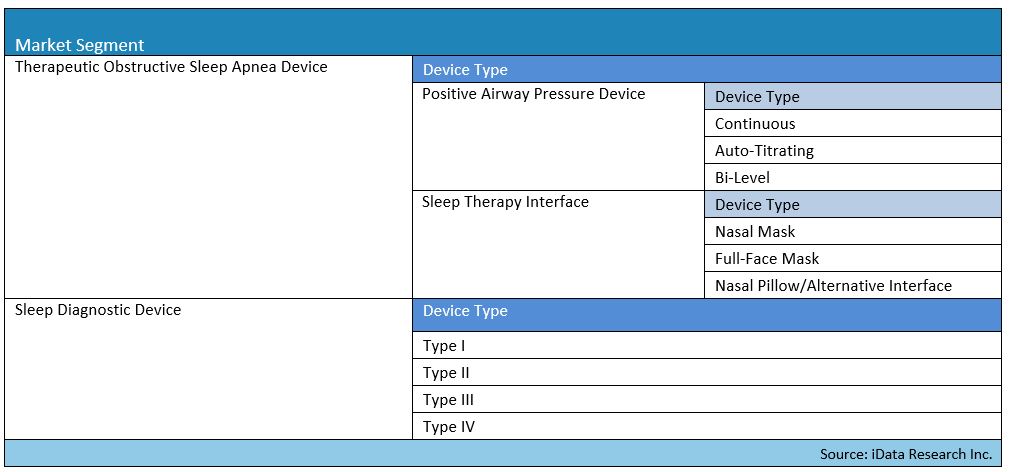Screen dimensions: 1015x472
Task: Click Device Type subheader above Continuous
Action: click(853, 96)
